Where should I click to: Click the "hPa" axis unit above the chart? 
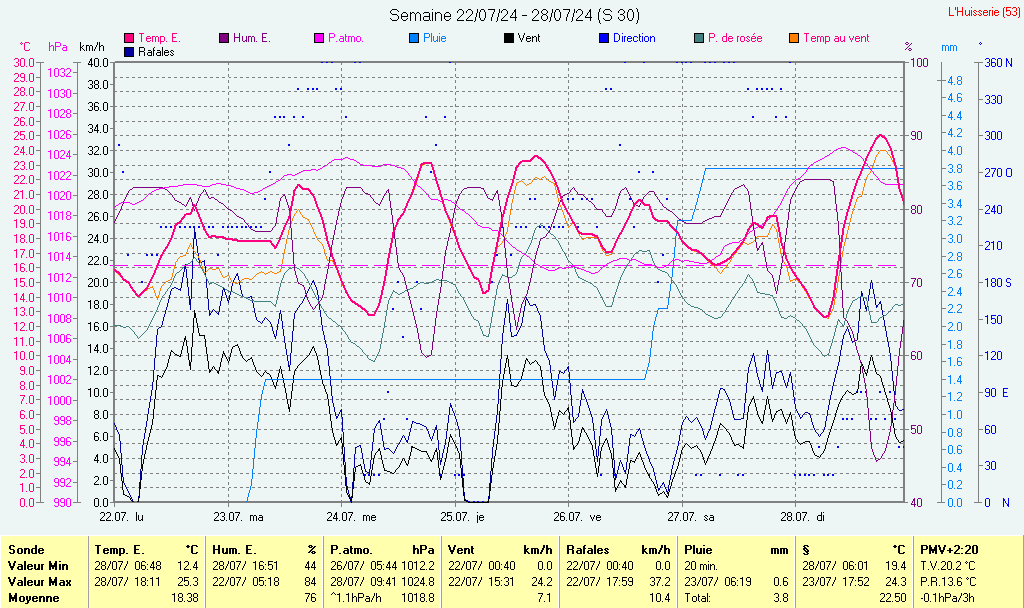(58, 47)
